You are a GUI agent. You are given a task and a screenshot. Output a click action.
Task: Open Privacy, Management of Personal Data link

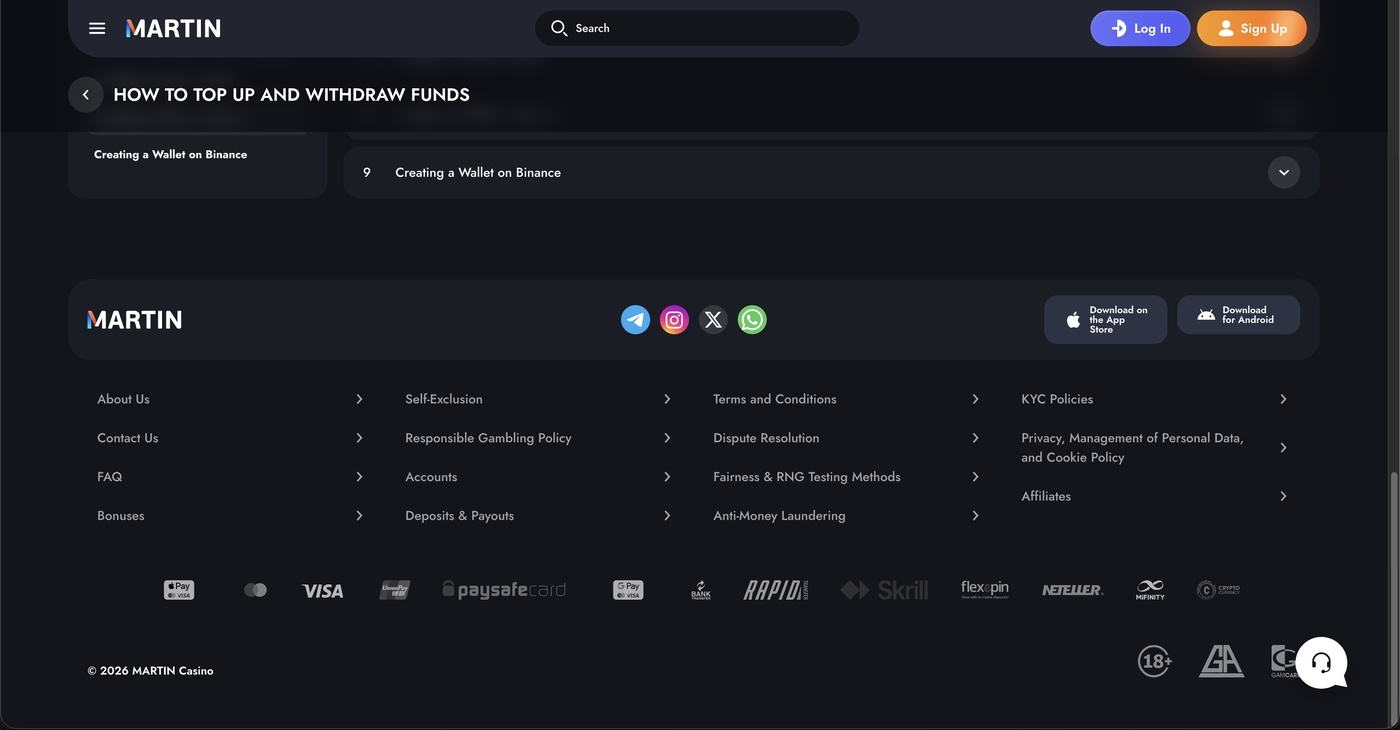pyautogui.click(x=1132, y=447)
